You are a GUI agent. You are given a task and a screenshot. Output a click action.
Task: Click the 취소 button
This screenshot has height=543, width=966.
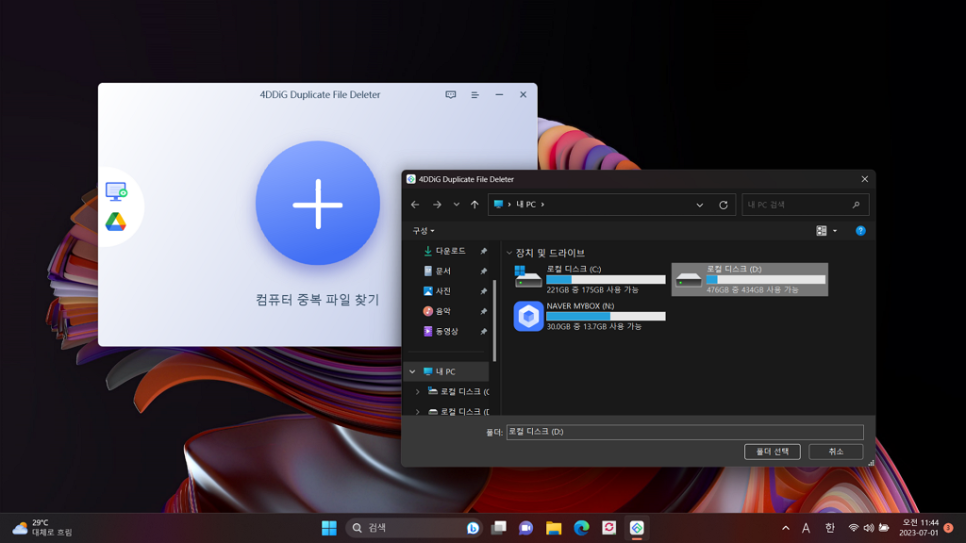point(835,452)
